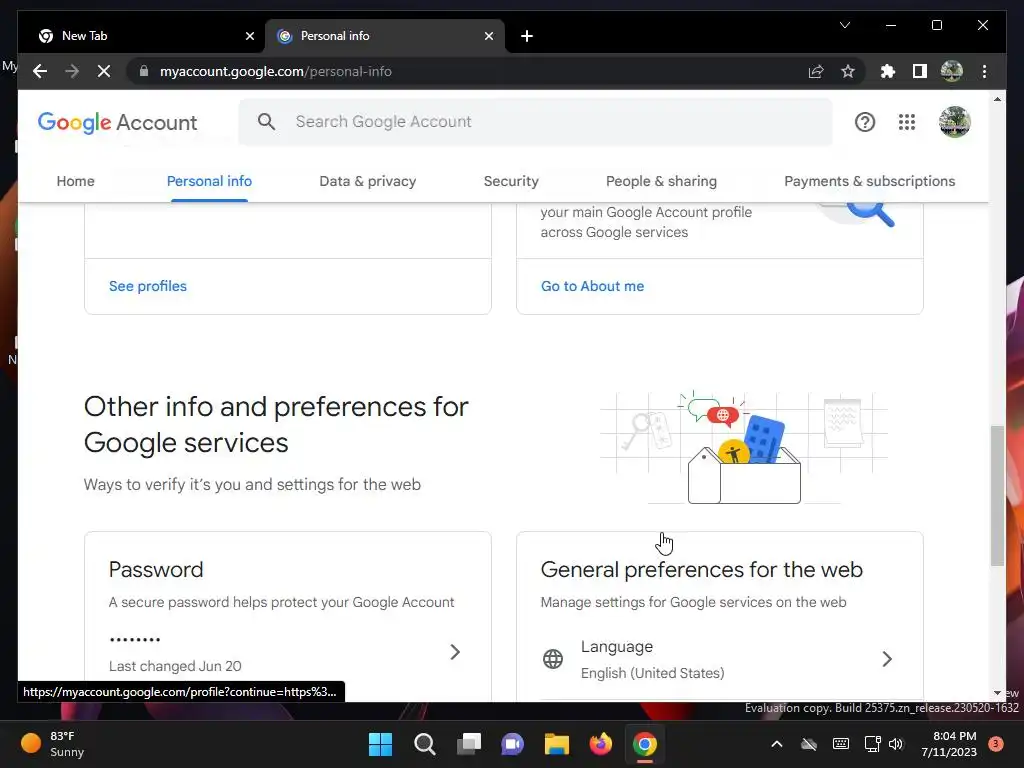Viewport: 1024px width, 768px height.
Task: Open the People & sharing tab
Action: [662, 181]
